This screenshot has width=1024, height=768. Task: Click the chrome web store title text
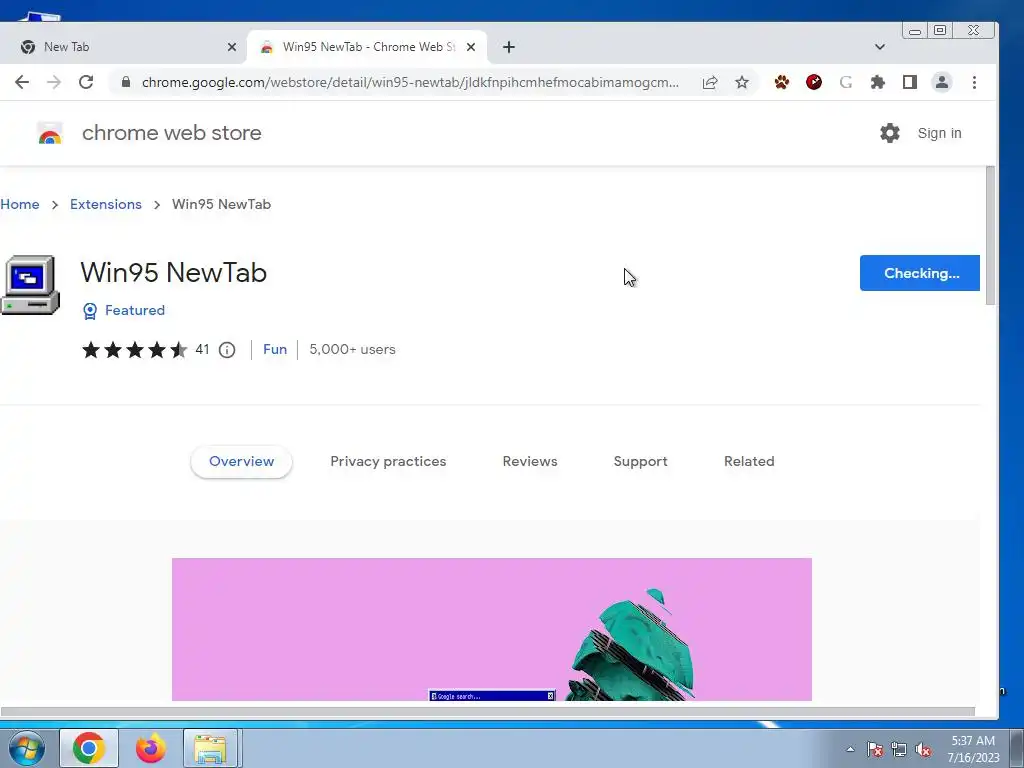point(172,133)
